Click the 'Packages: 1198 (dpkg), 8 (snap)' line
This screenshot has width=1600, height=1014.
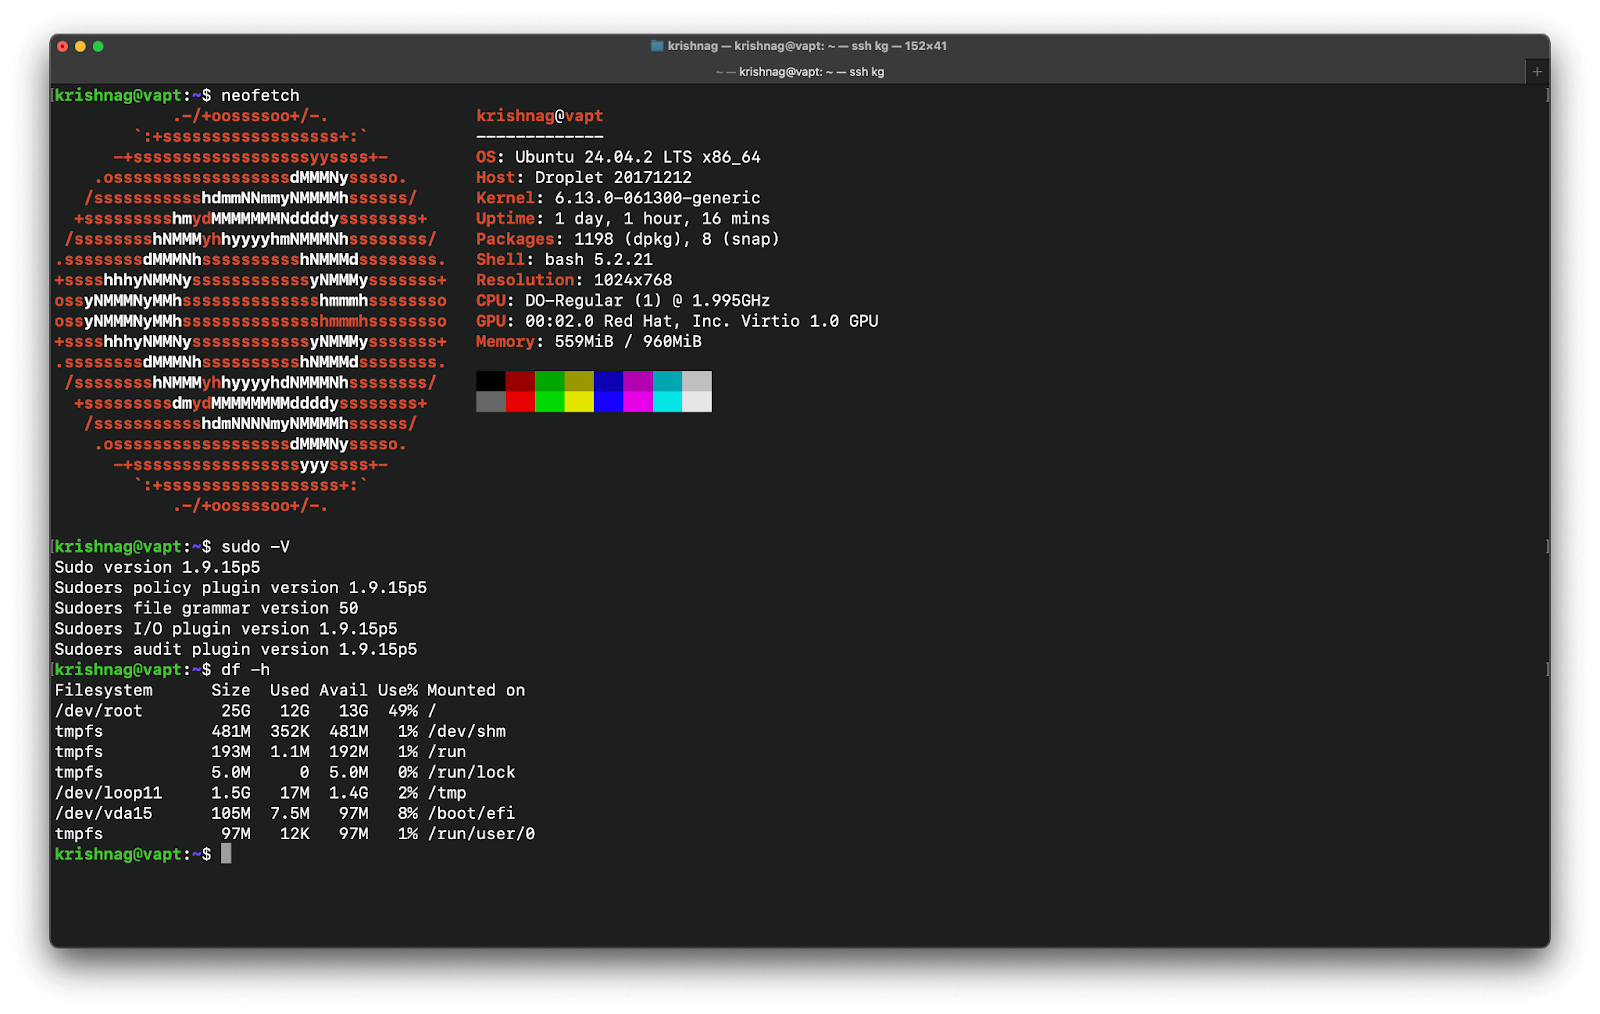[628, 239]
